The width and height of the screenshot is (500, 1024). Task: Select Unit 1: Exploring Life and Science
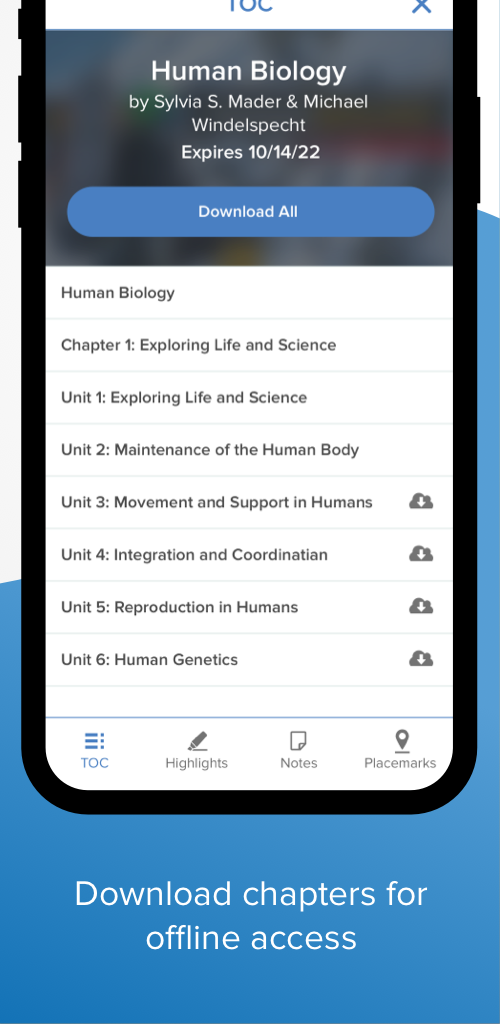click(249, 397)
